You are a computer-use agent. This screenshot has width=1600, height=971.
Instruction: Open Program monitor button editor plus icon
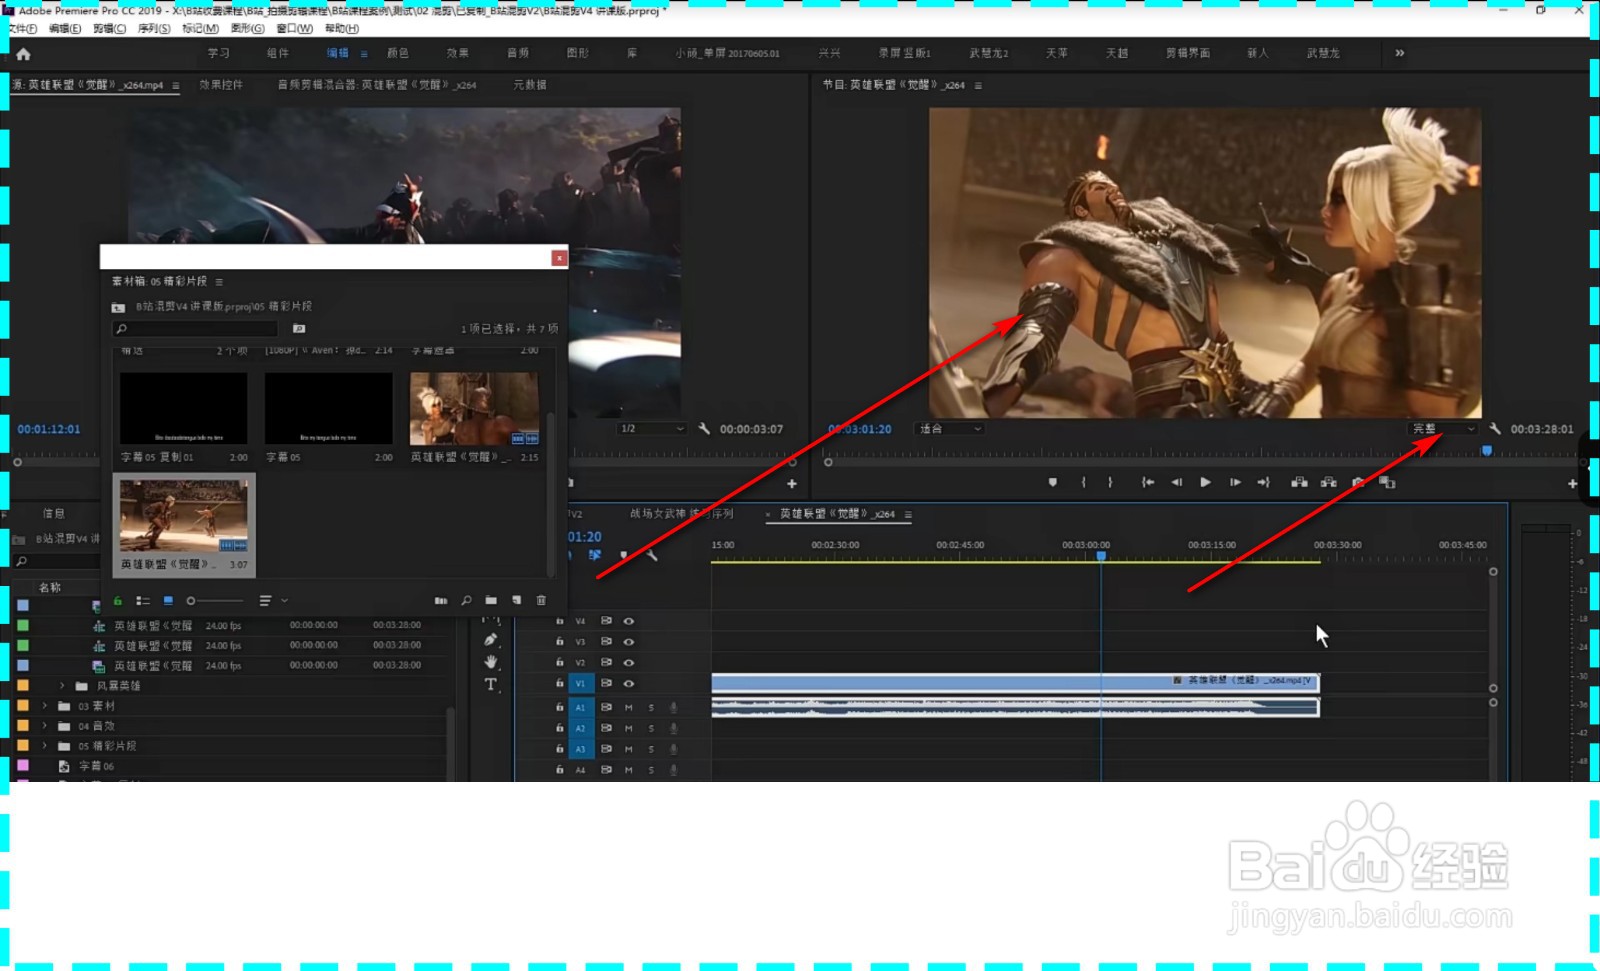click(x=1572, y=483)
